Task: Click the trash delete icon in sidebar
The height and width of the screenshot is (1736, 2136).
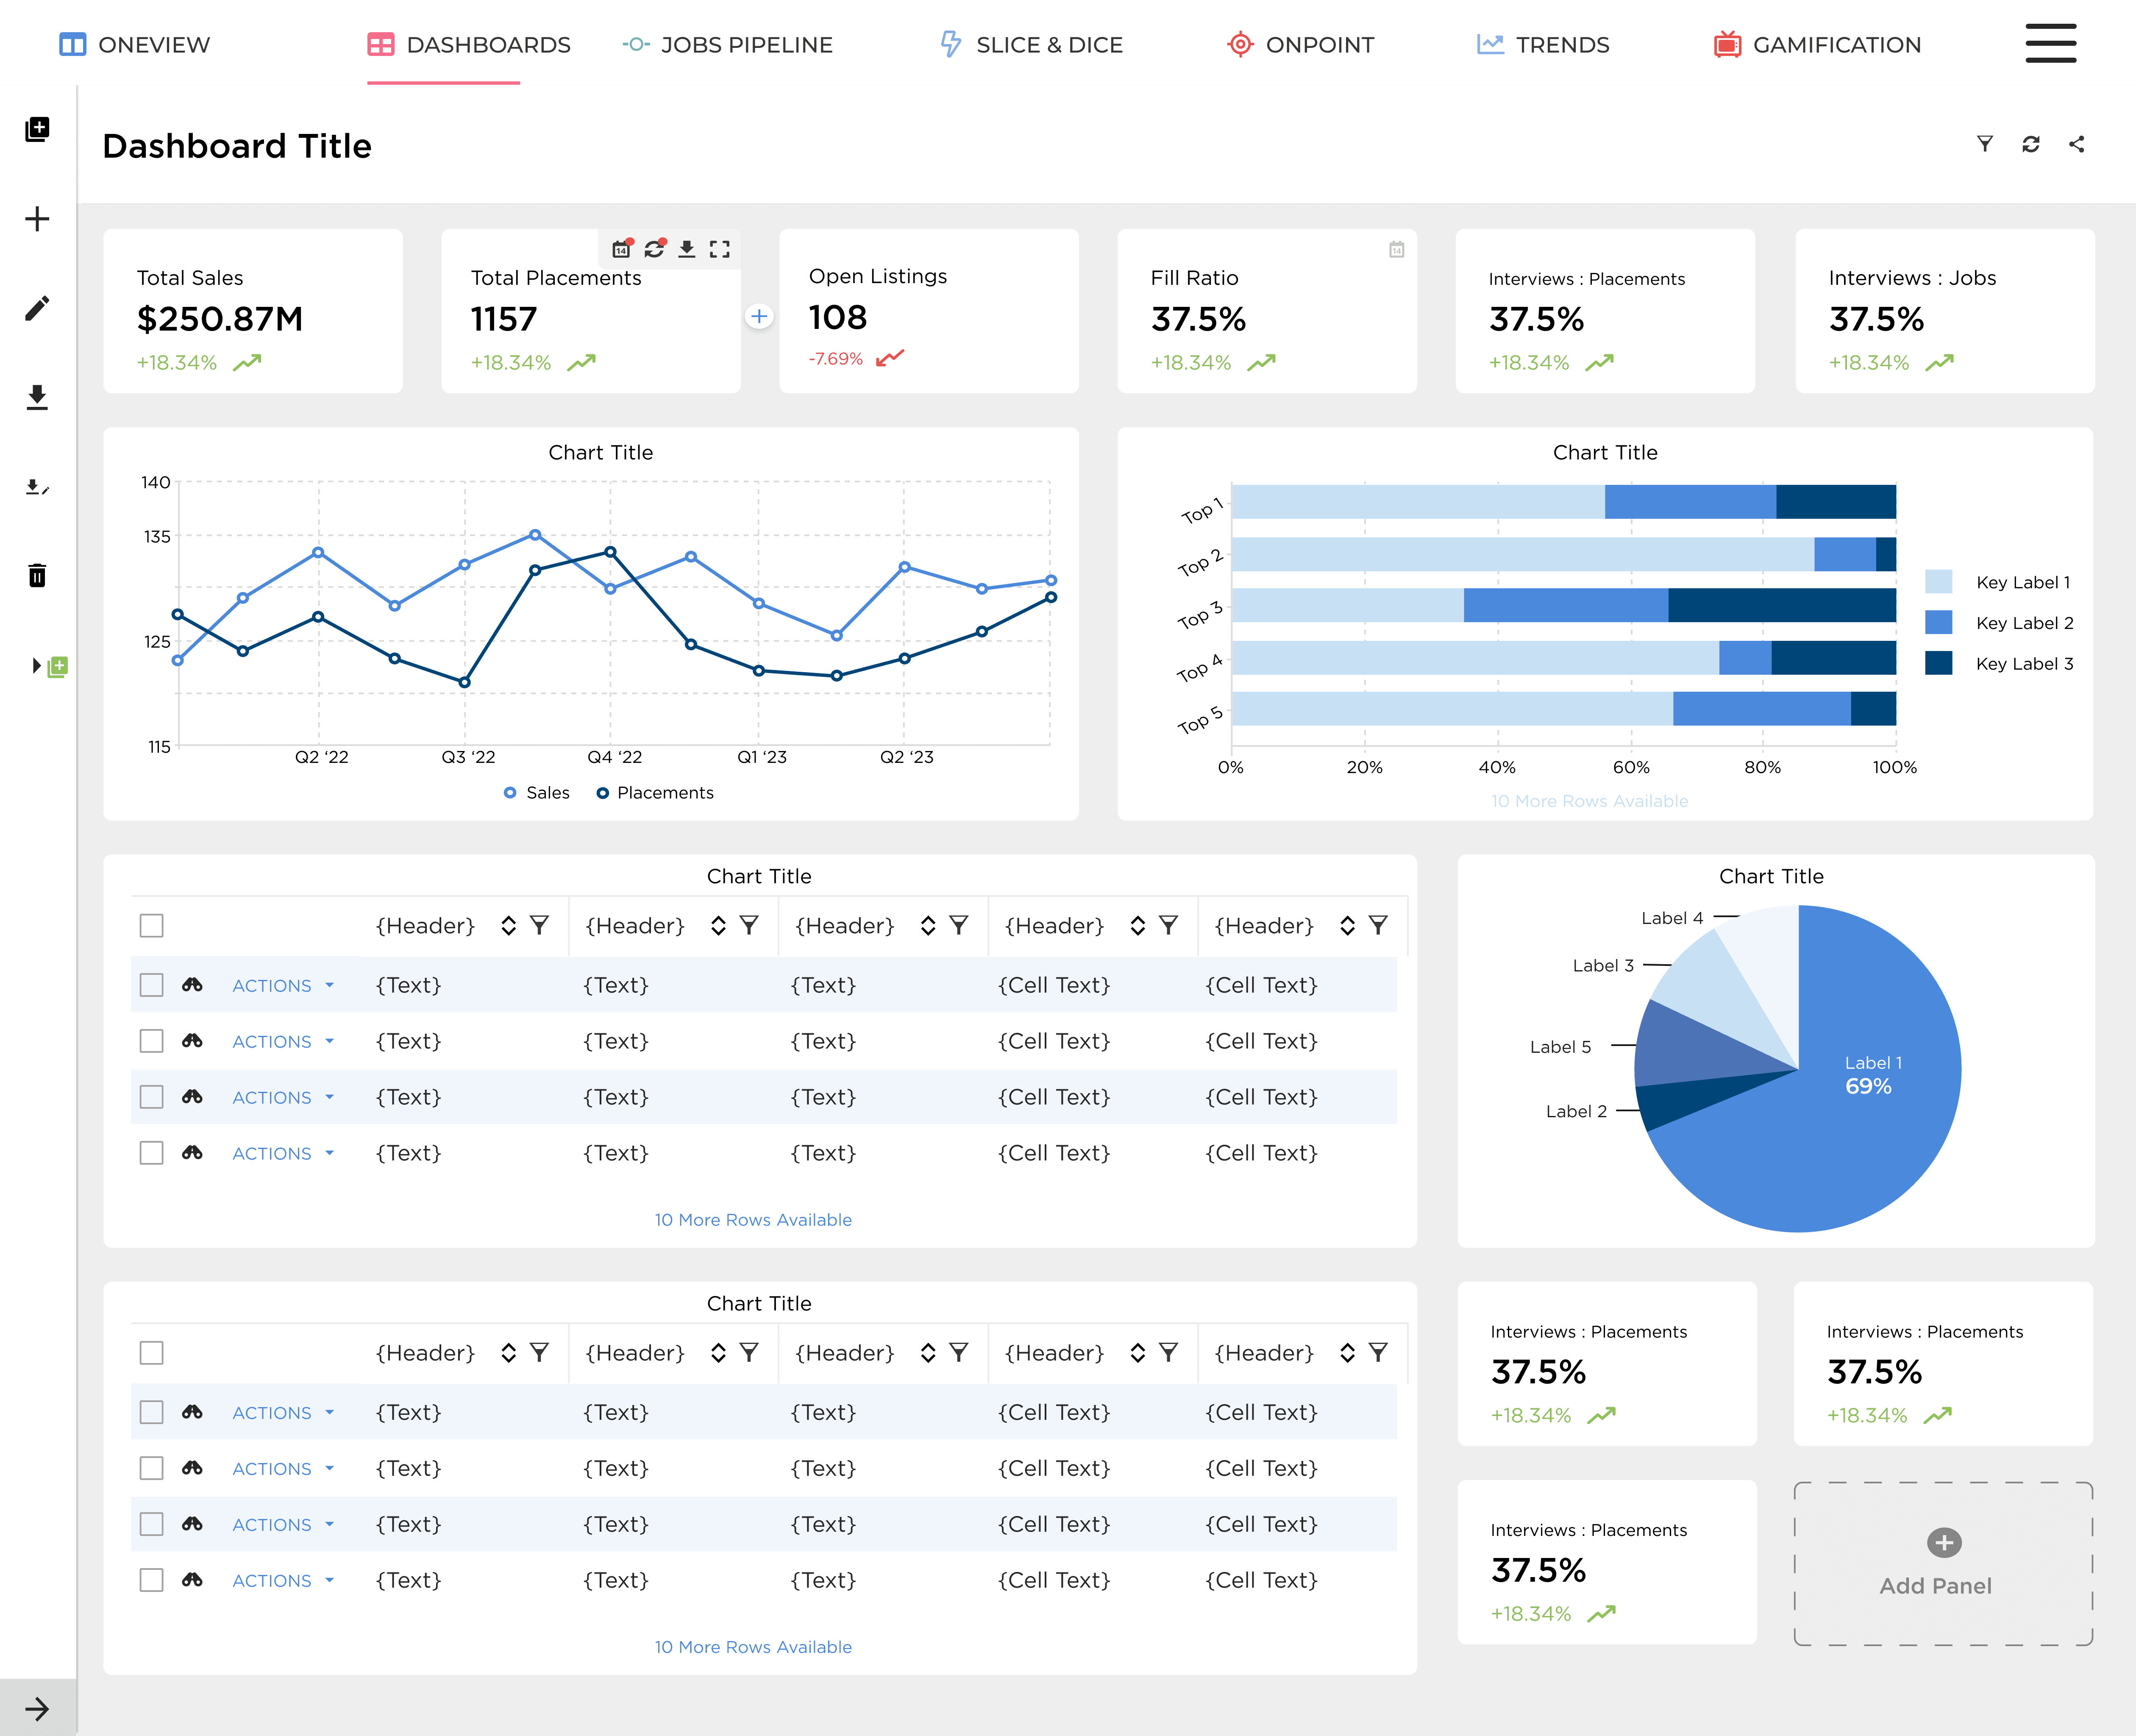Action: 37,575
